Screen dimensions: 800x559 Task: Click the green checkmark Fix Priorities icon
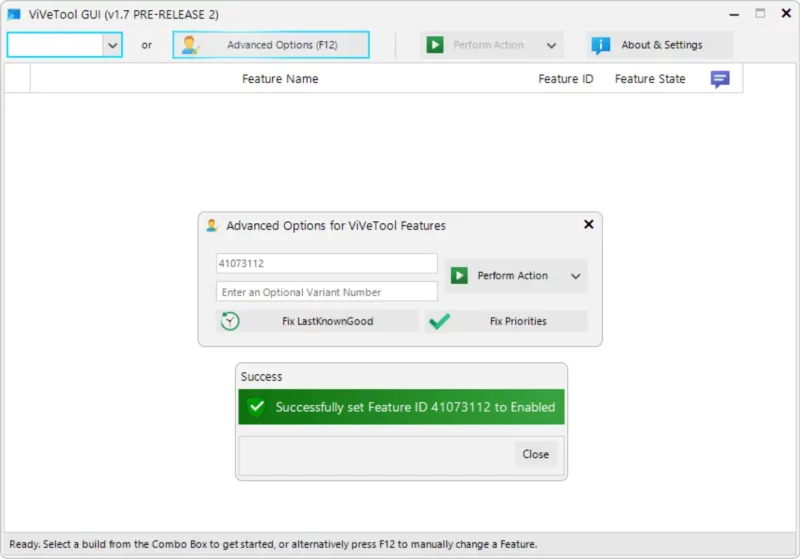[x=439, y=321]
